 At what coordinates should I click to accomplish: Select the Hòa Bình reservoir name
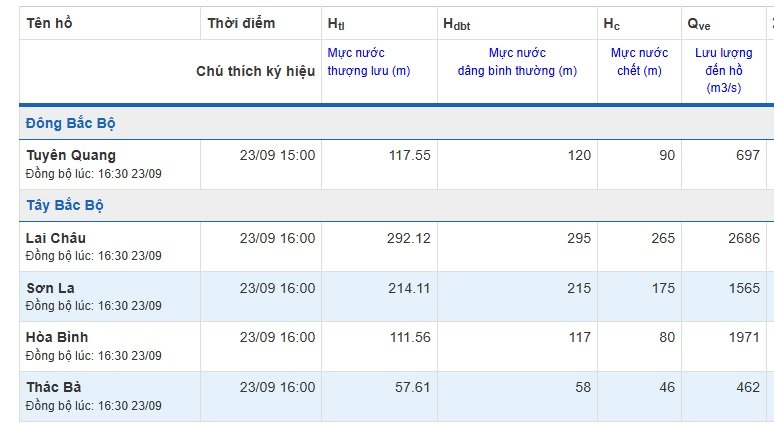[x=57, y=337]
